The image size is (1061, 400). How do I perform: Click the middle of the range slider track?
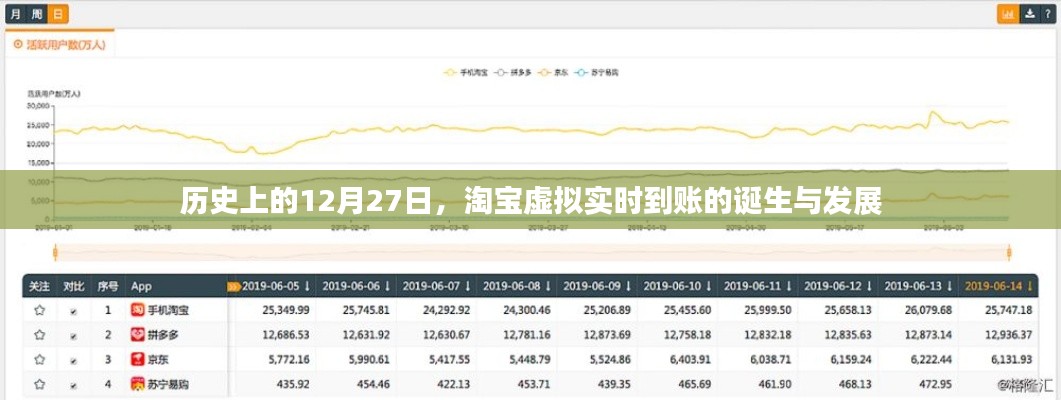coord(532,254)
